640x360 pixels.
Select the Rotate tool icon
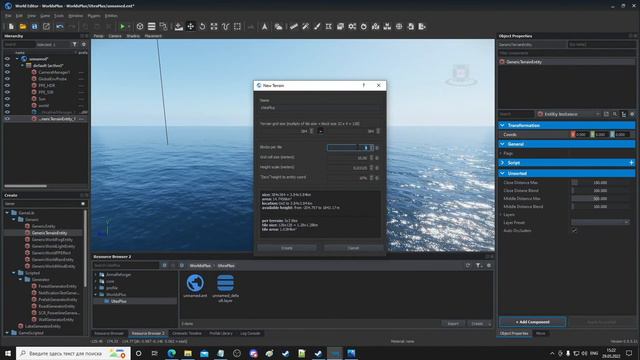point(202,27)
